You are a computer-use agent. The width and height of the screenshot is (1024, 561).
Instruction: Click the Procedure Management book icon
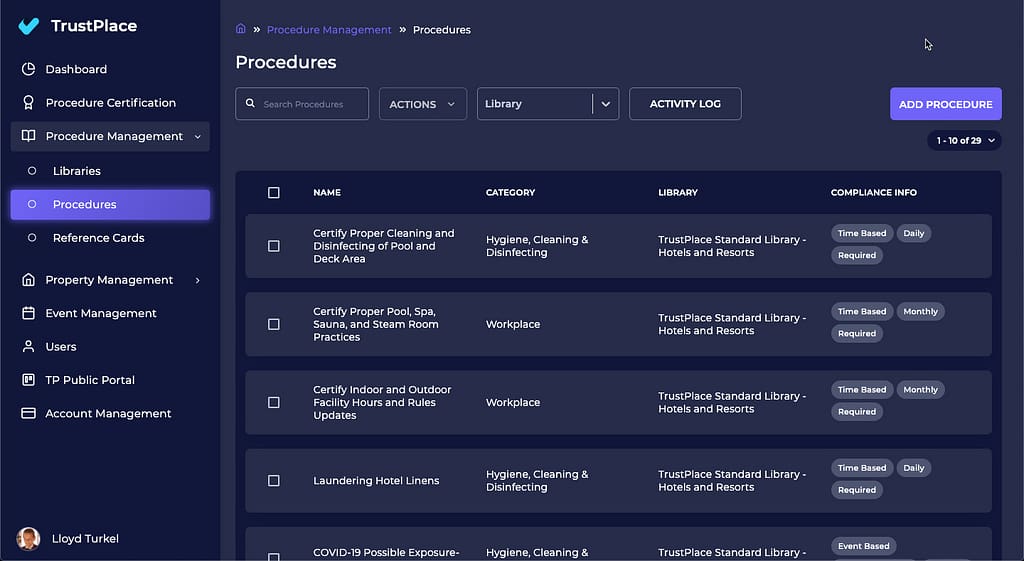28,136
